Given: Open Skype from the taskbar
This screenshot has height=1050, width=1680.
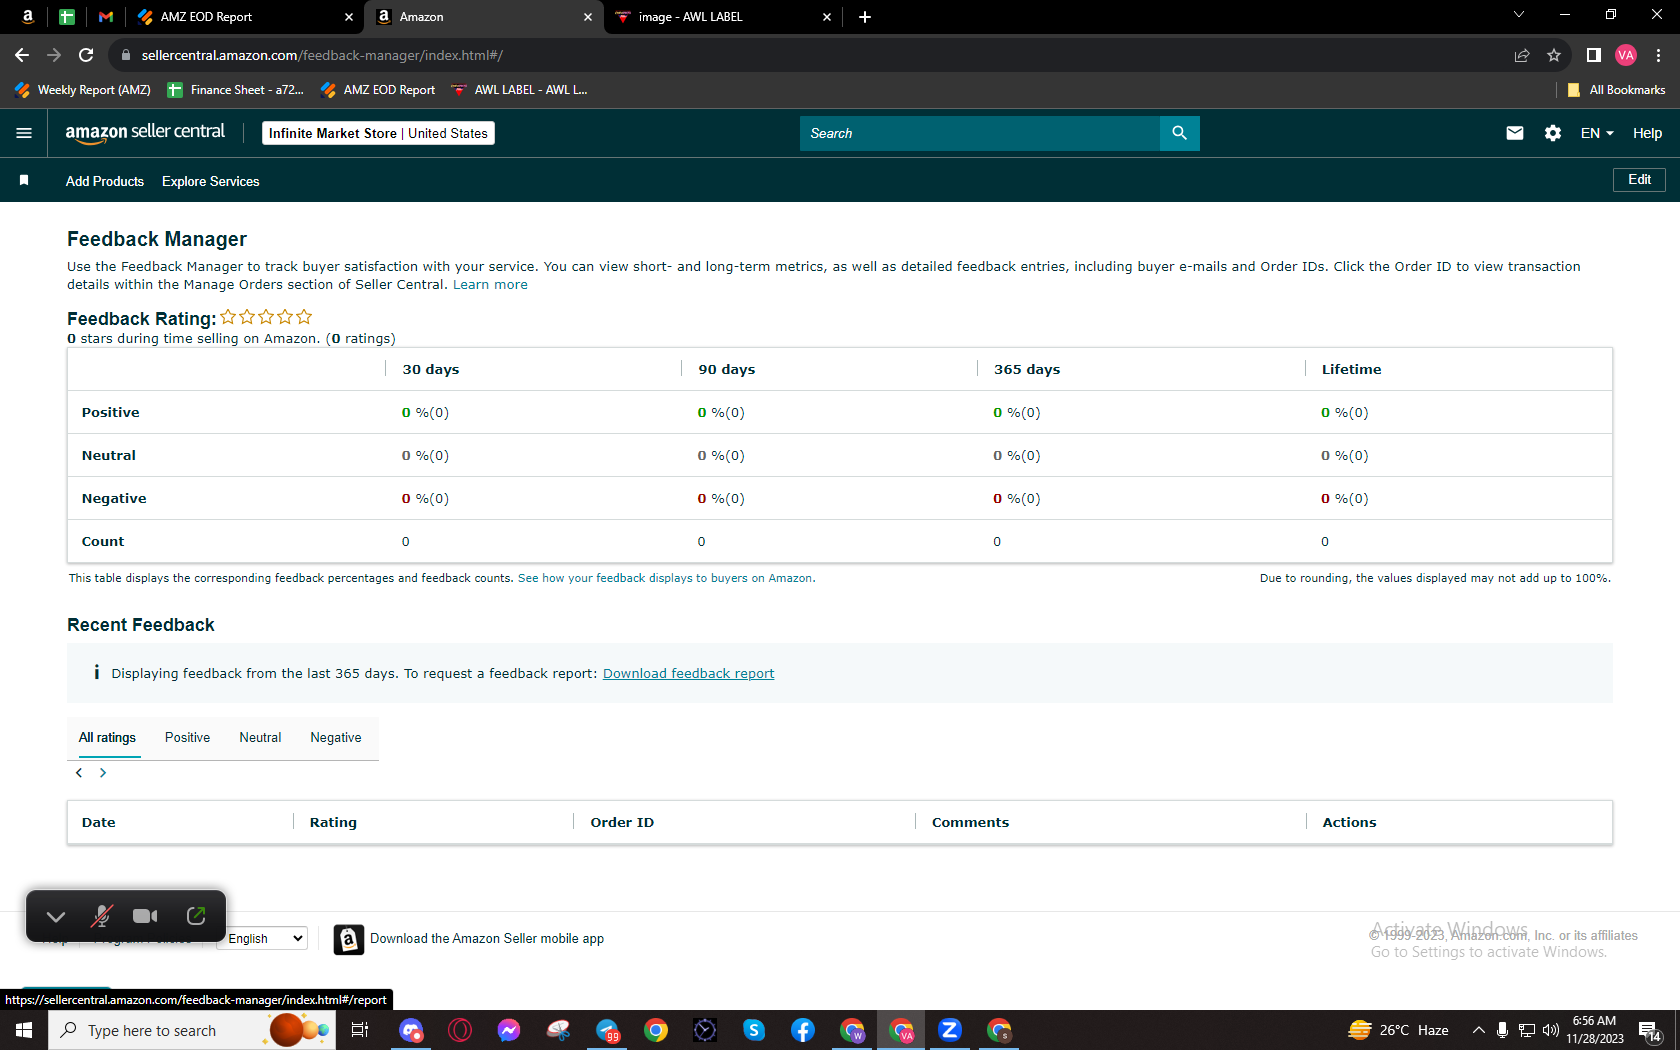Looking at the screenshot, I should click(x=754, y=1030).
